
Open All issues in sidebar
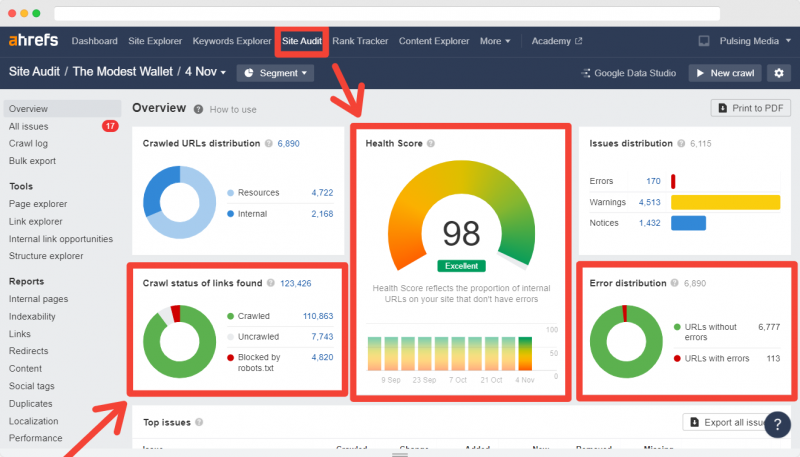(x=29, y=126)
